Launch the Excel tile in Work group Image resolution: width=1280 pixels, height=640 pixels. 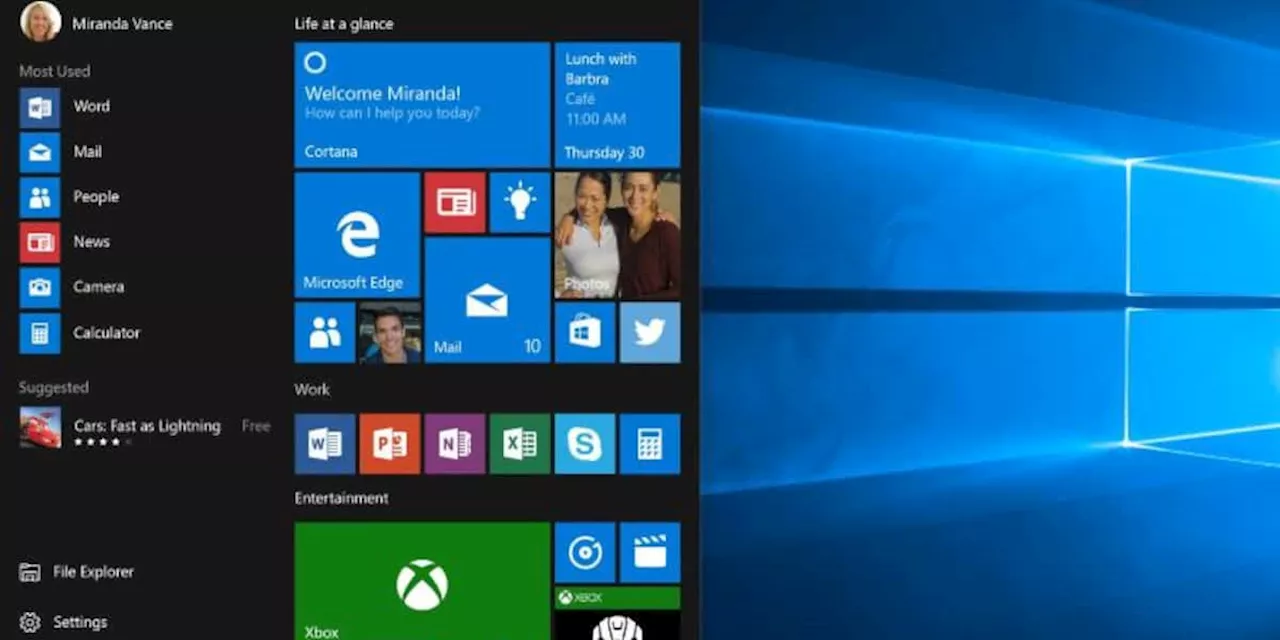click(x=520, y=443)
